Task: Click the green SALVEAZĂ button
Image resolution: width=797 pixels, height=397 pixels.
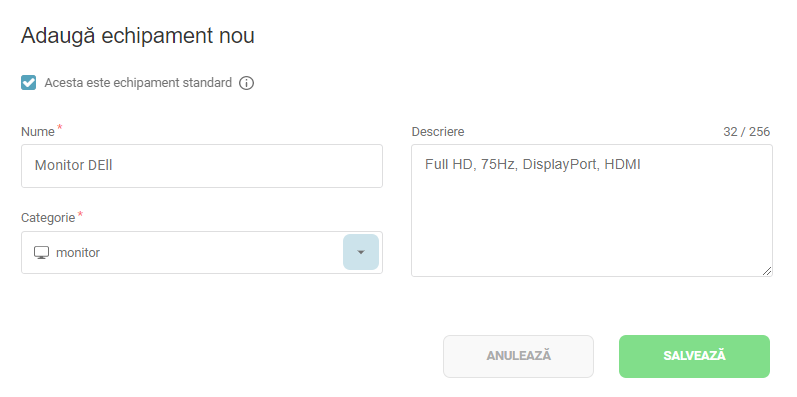Action: pyautogui.click(x=694, y=356)
